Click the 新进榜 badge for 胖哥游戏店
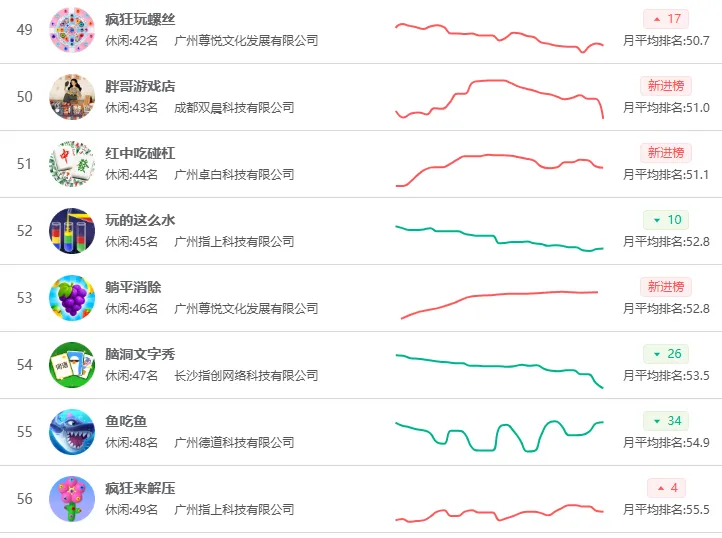Image resolution: width=722 pixels, height=538 pixels. (666, 86)
